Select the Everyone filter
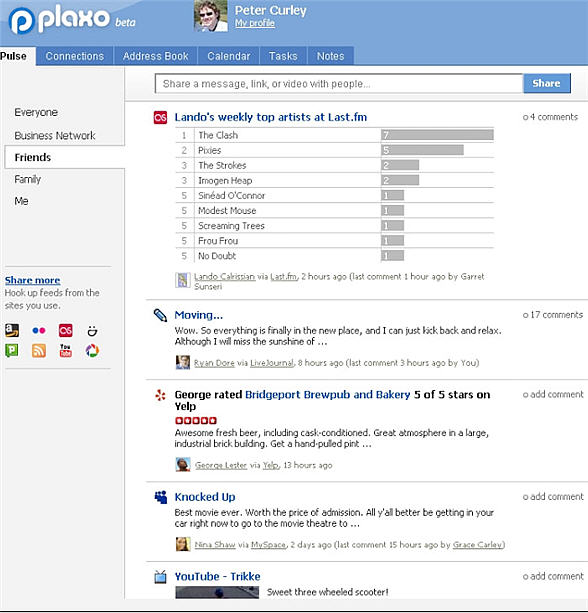The width and height of the screenshot is (588, 613). 36,113
